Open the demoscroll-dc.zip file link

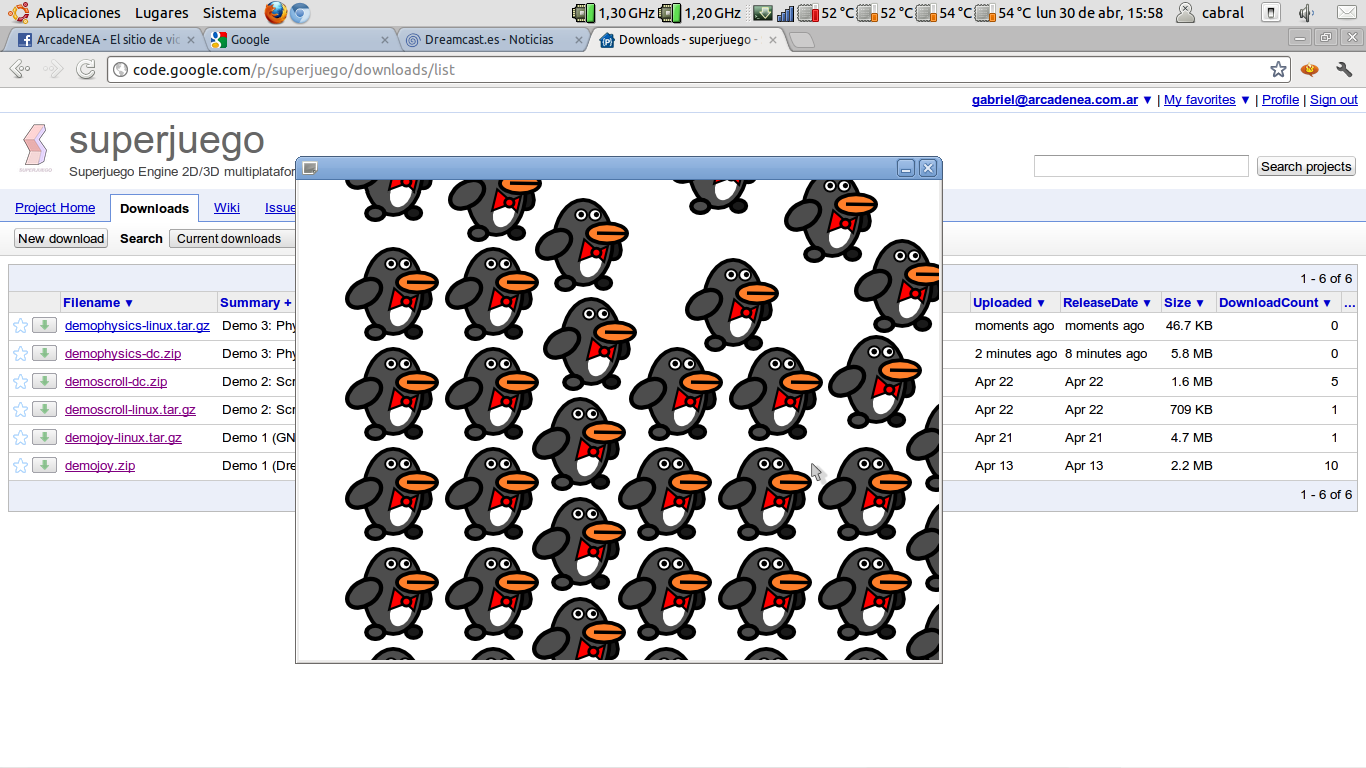tap(116, 382)
